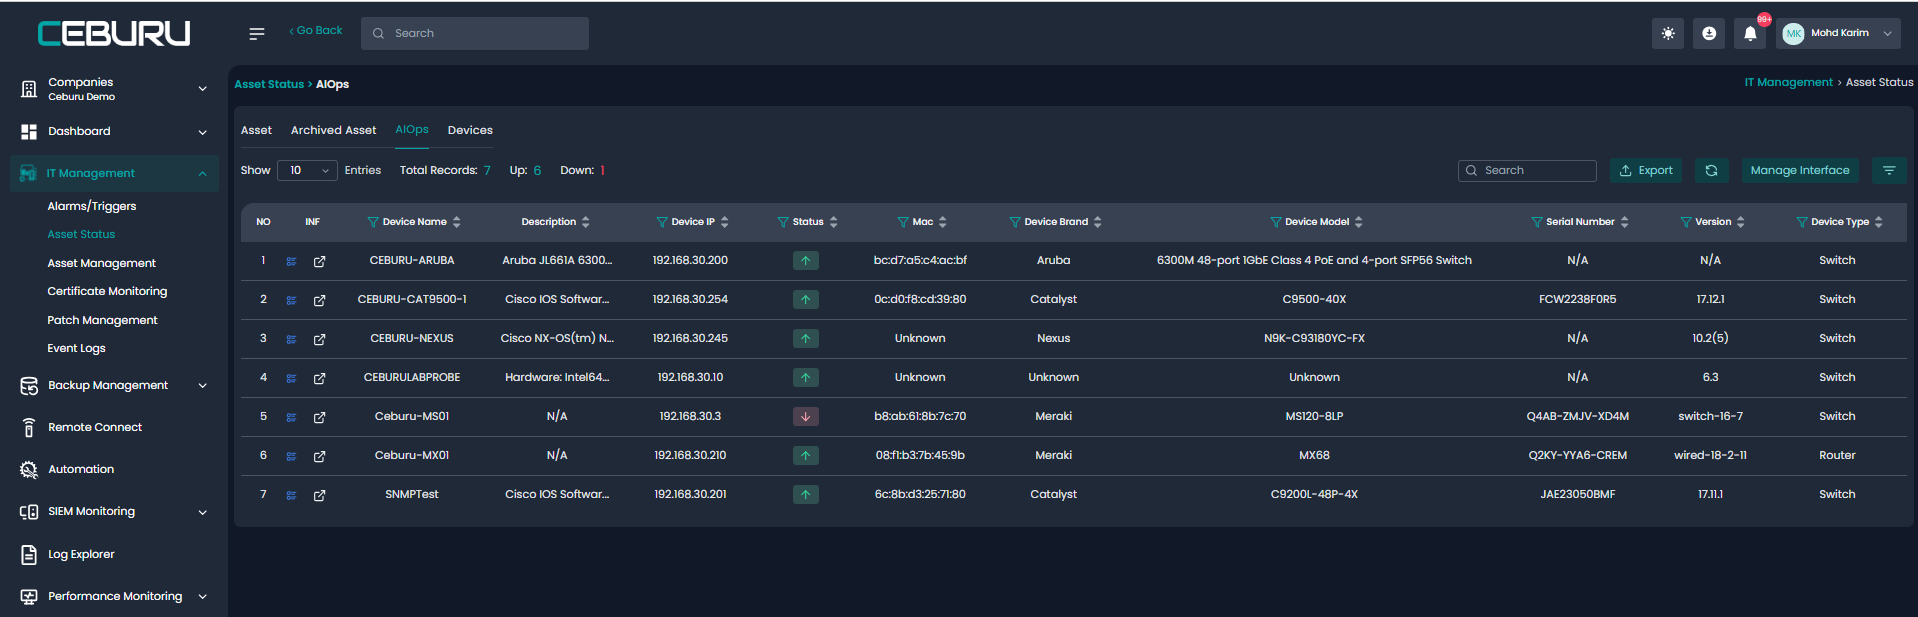Focus the table Search input field

[1527, 171]
